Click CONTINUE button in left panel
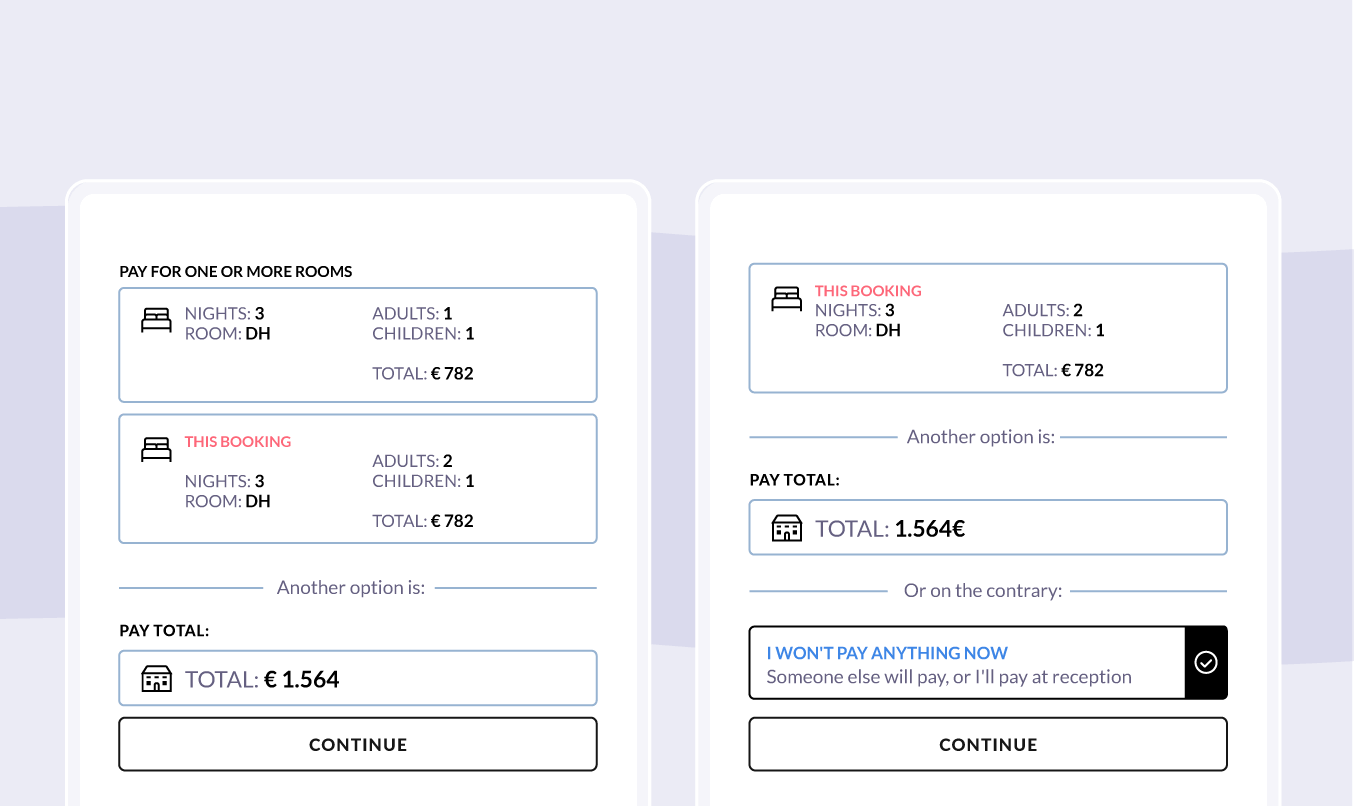Viewport: 1354px width, 806px height. coord(358,744)
